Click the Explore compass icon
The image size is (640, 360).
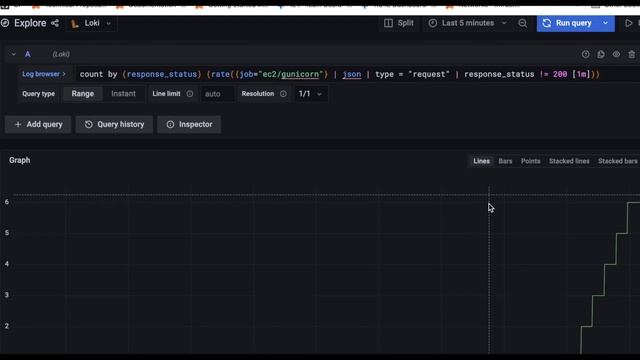pyautogui.click(x=5, y=23)
